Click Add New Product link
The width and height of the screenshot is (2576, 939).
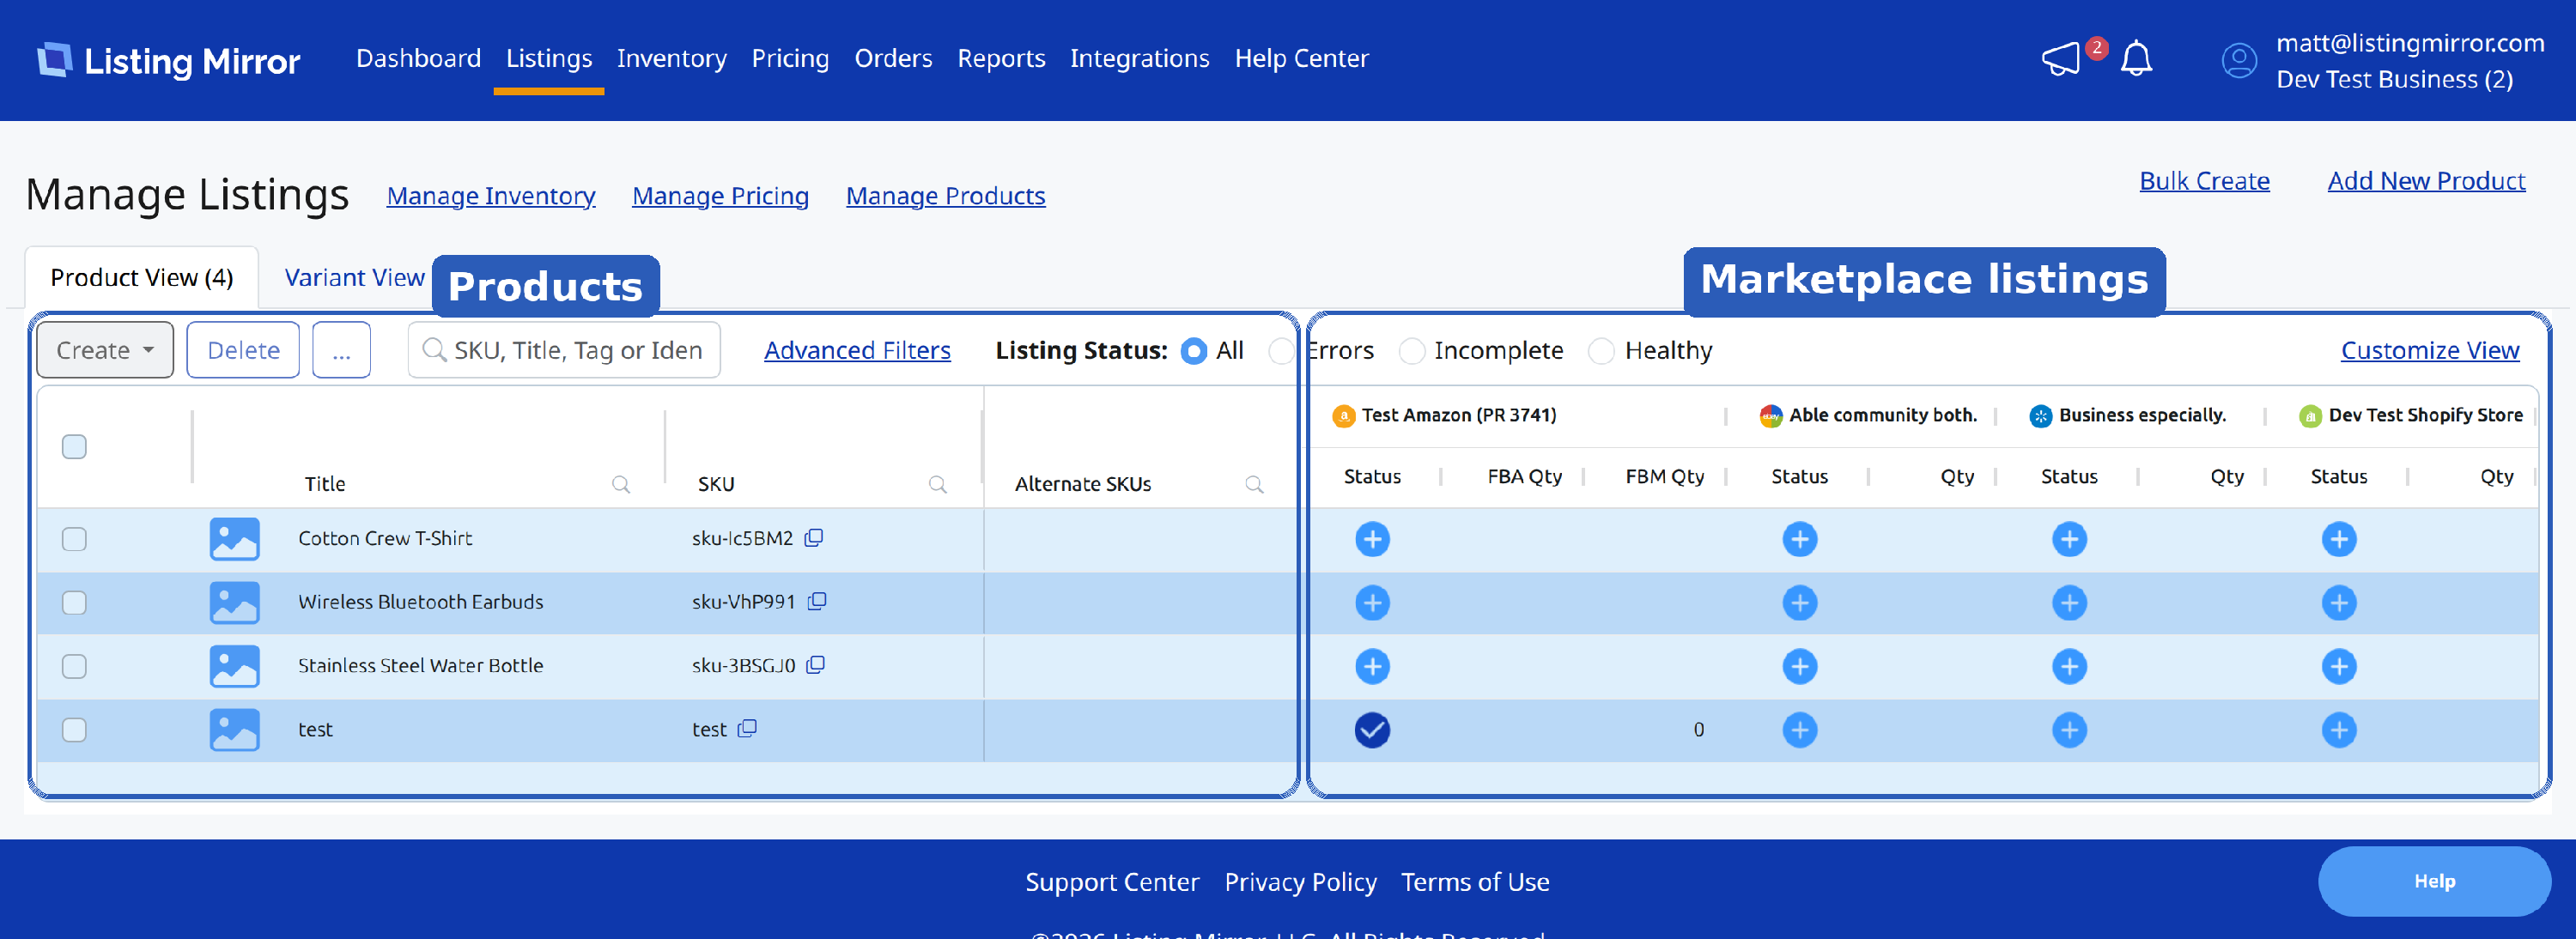click(2426, 181)
